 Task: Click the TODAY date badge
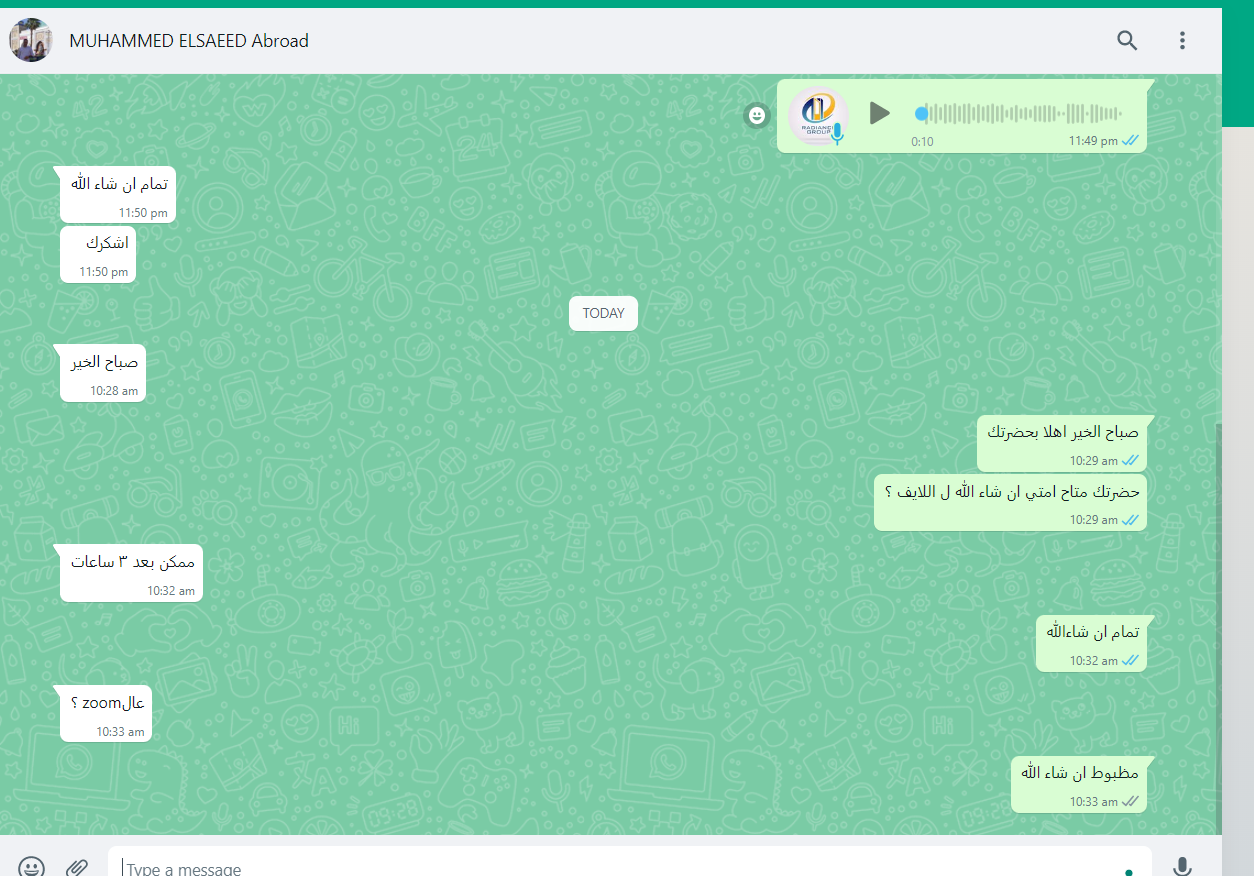pos(603,313)
